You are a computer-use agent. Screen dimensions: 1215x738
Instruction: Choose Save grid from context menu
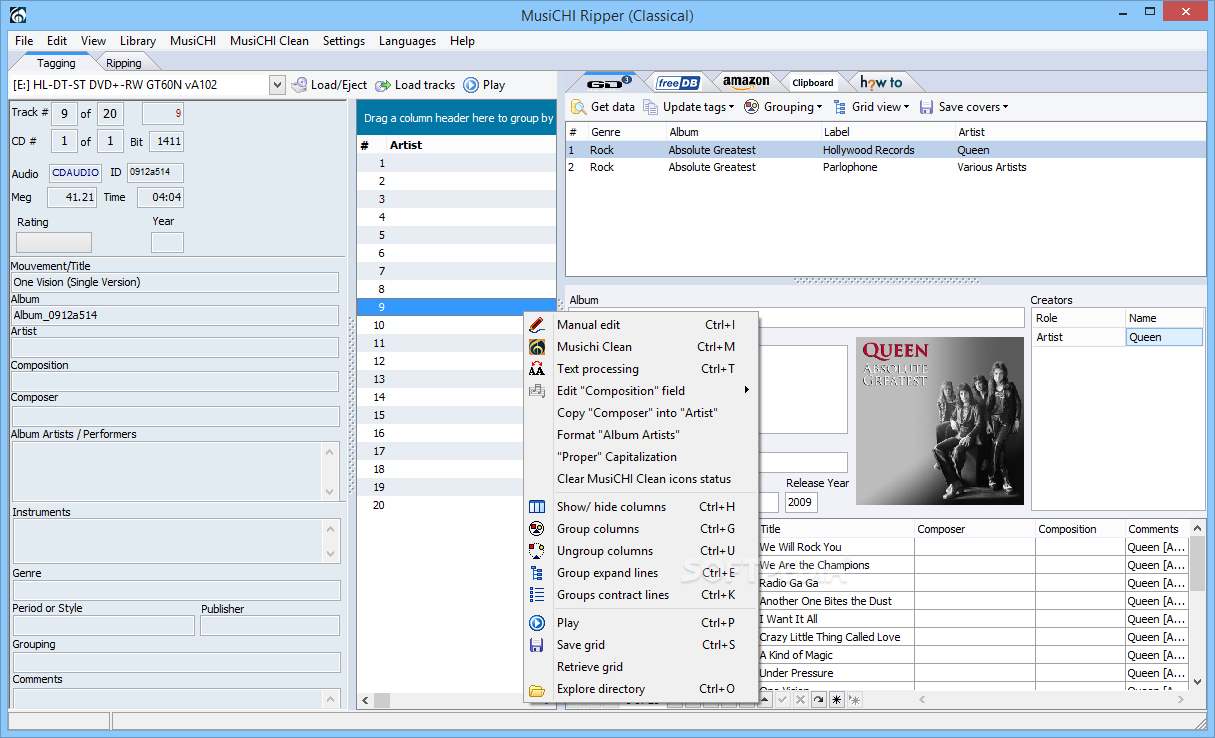[641, 645]
